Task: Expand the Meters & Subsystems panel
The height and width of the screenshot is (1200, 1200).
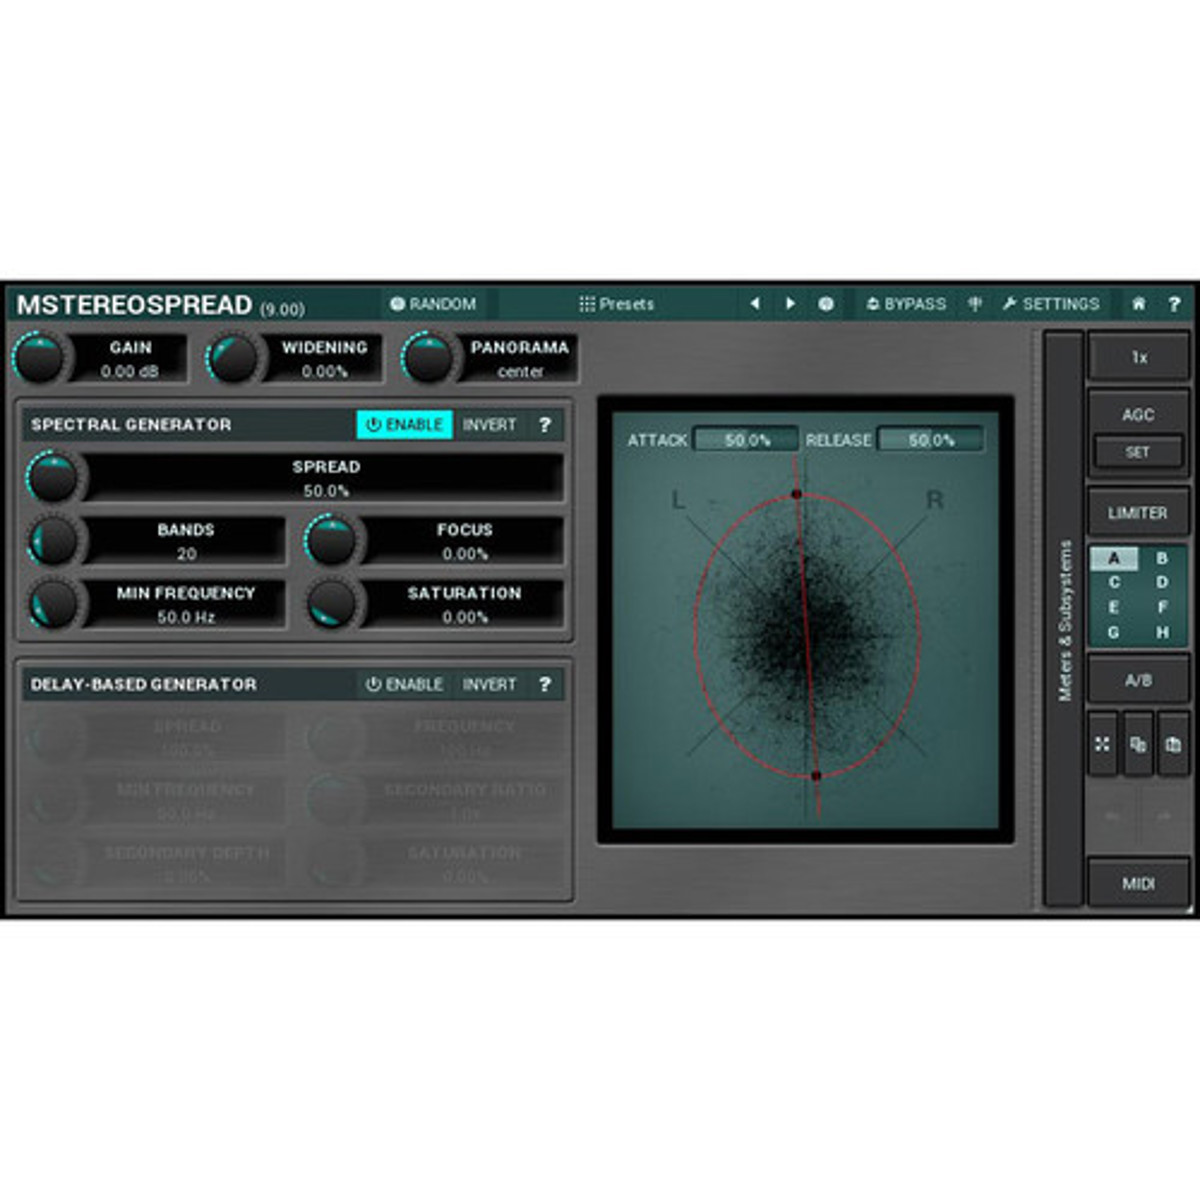Action: [x=1064, y=620]
